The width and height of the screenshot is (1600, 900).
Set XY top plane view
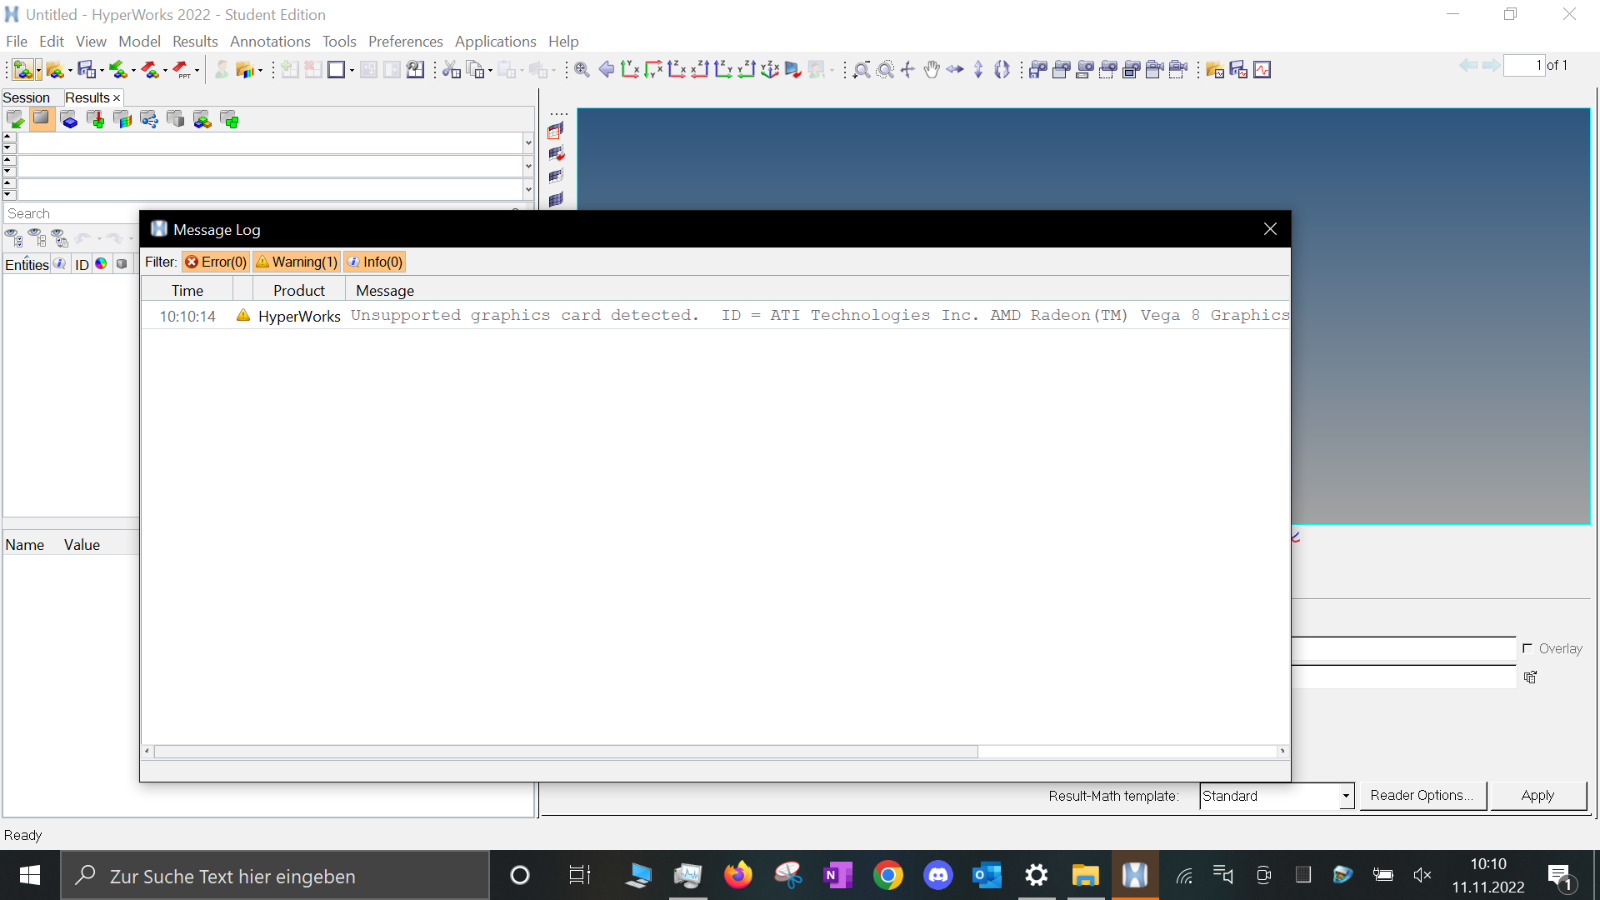point(630,69)
